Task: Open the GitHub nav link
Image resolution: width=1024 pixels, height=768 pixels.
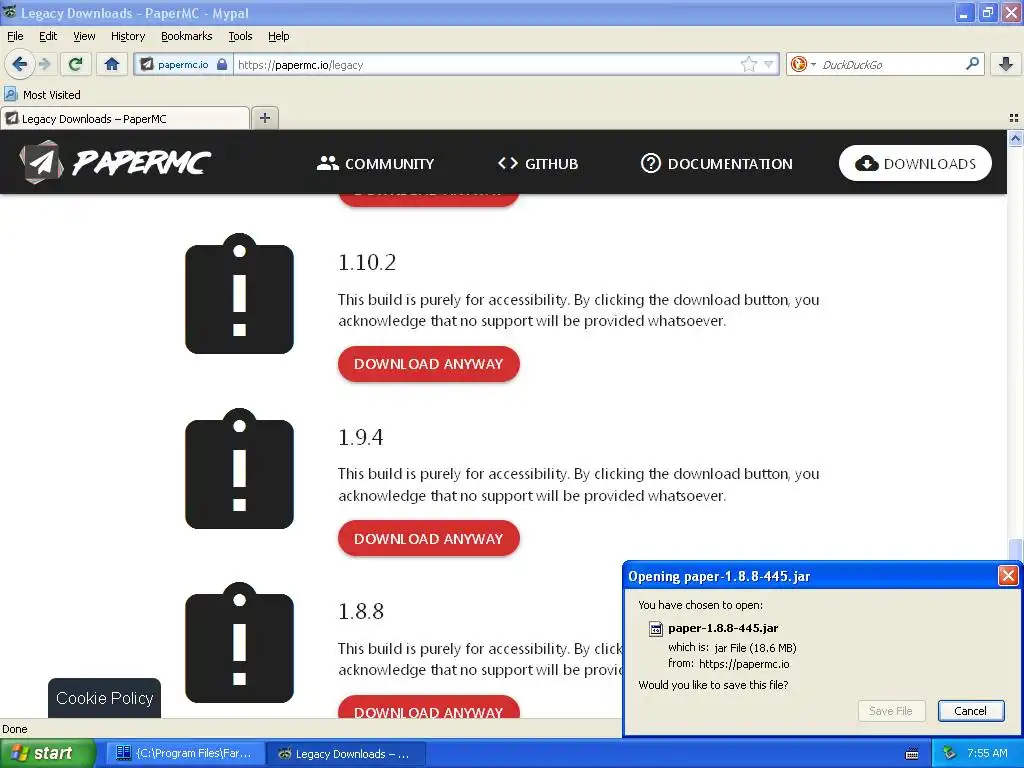Action: click(538, 164)
